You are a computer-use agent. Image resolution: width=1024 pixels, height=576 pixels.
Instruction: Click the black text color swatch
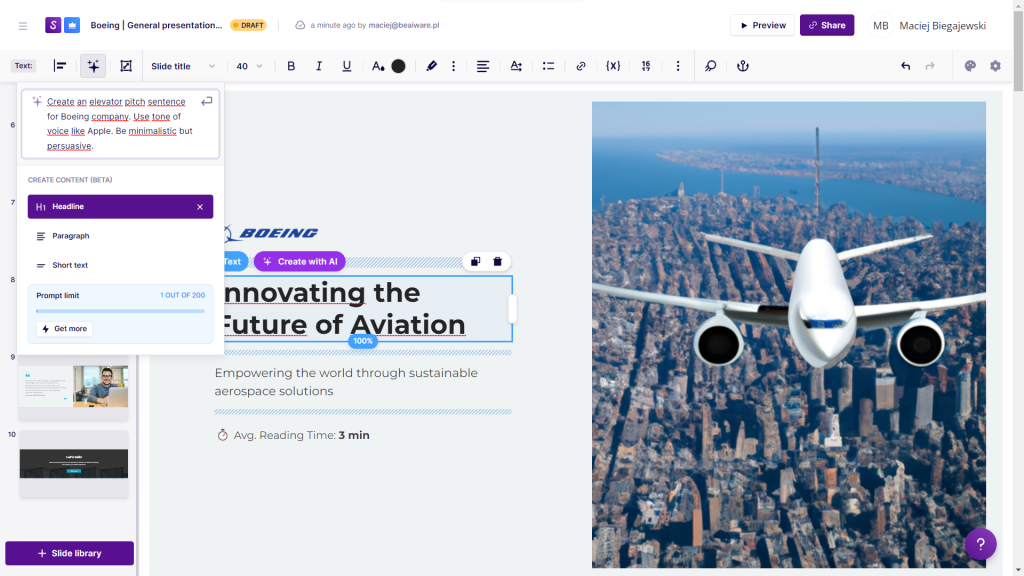click(x=398, y=66)
